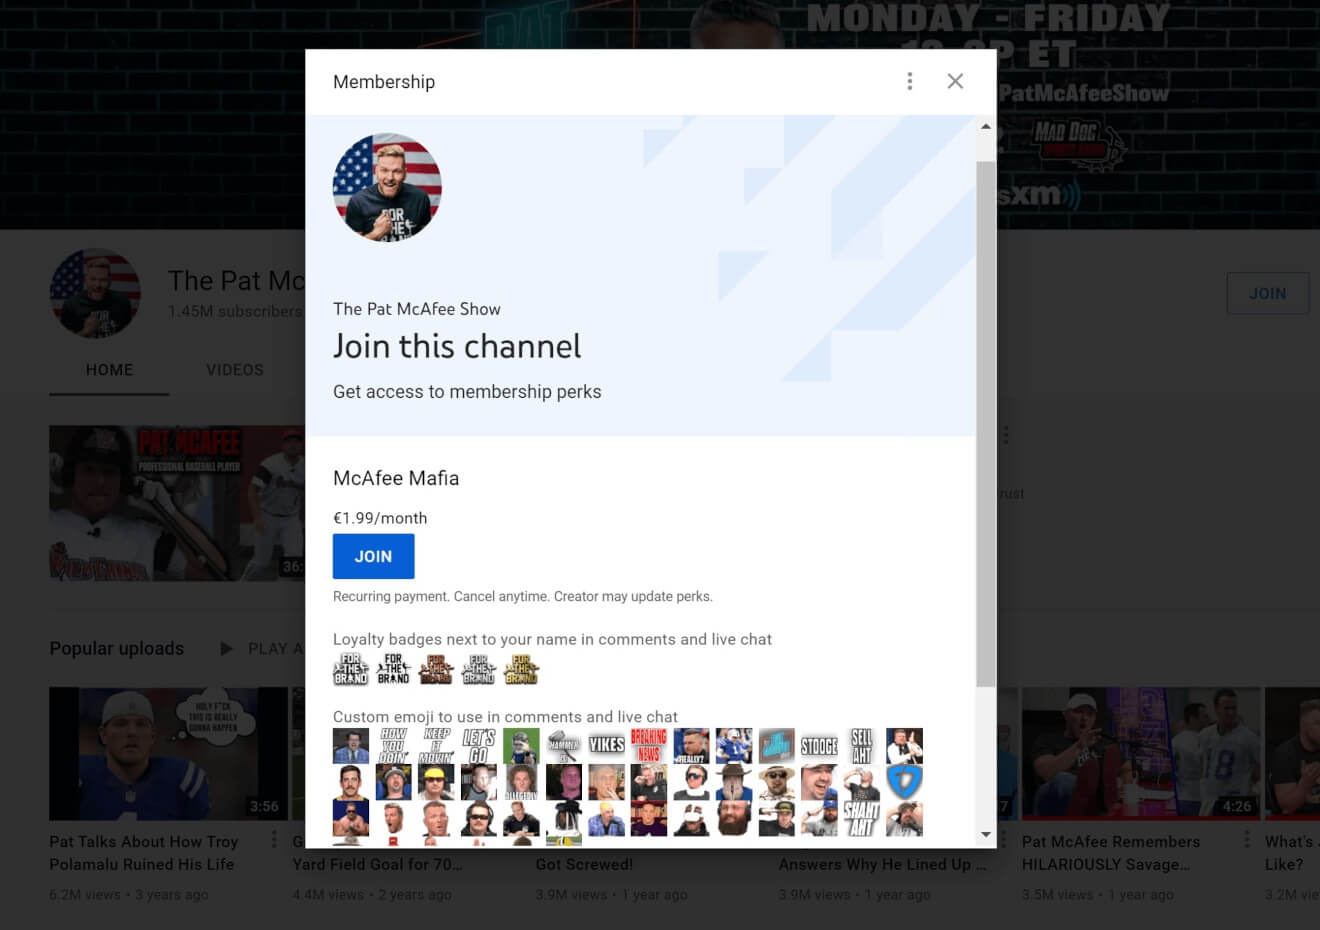Select the SELL AHT emoji
Image resolution: width=1320 pixels, height=930 pixels.
[x=861, y=746]
